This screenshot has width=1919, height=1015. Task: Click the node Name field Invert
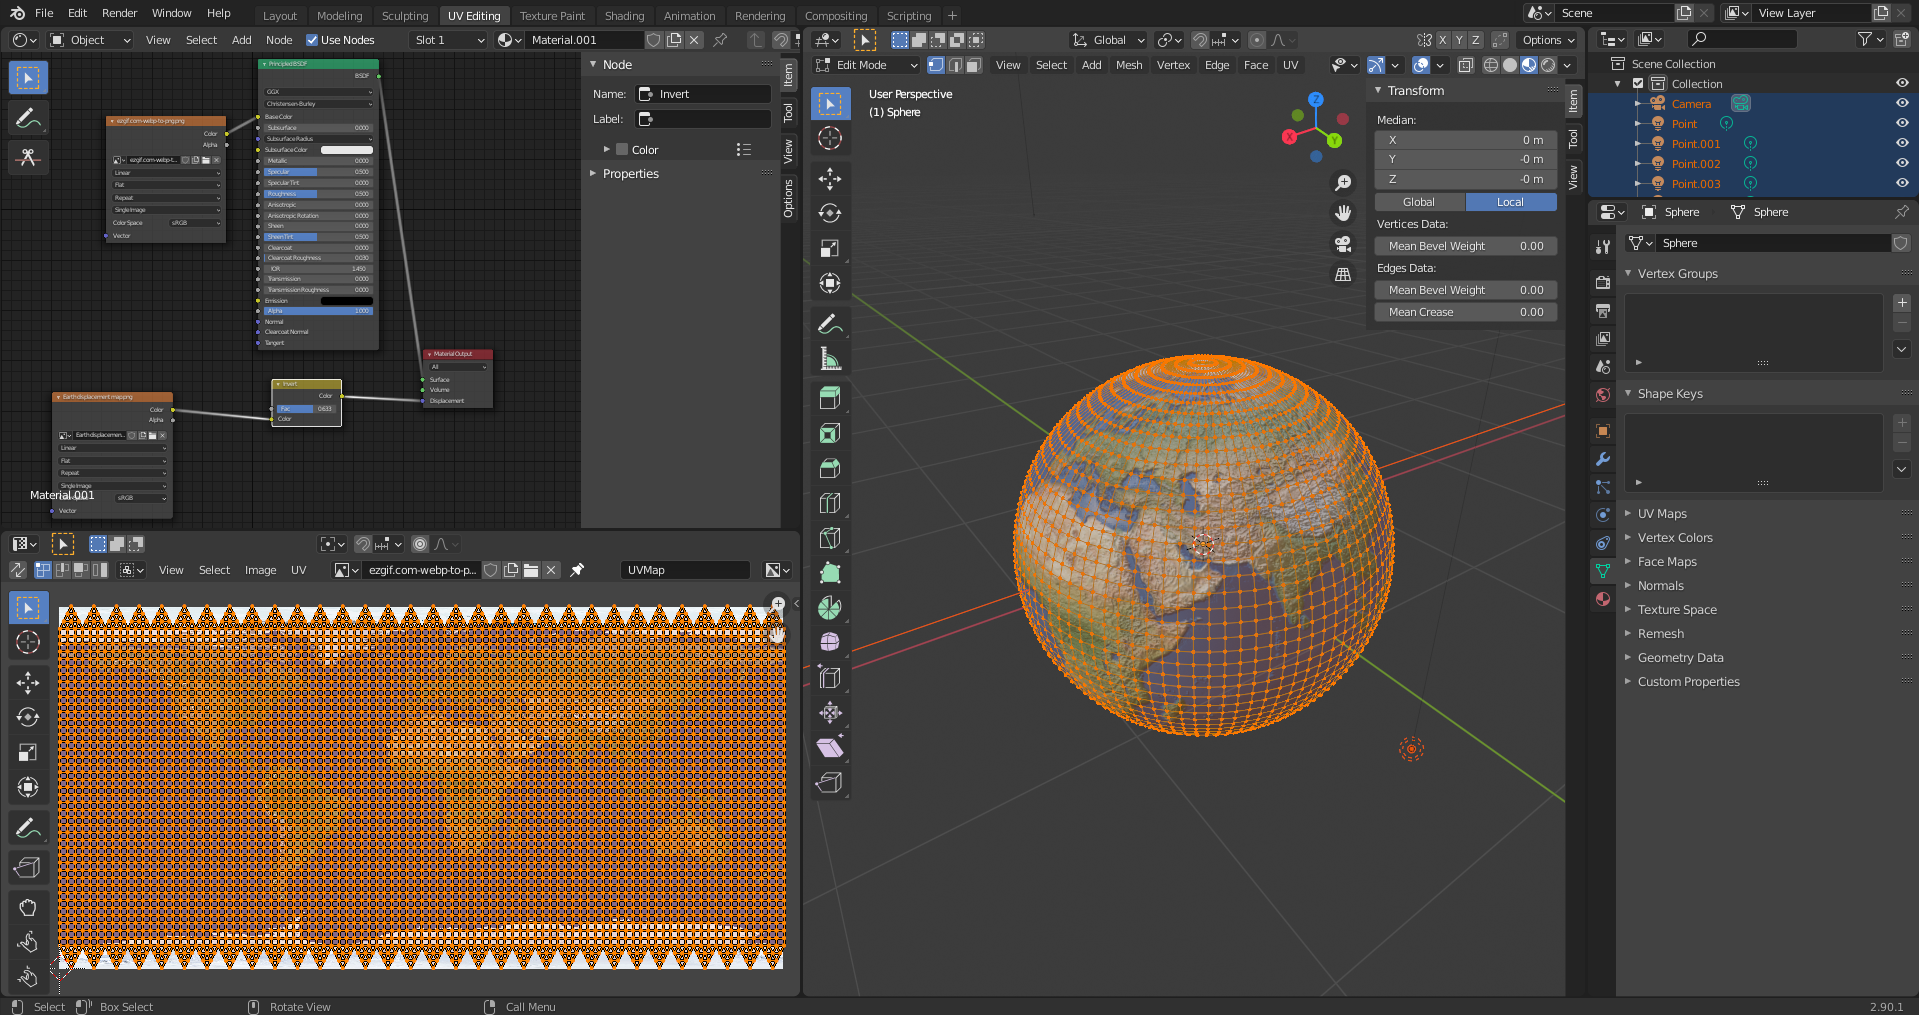coord(704,94)
